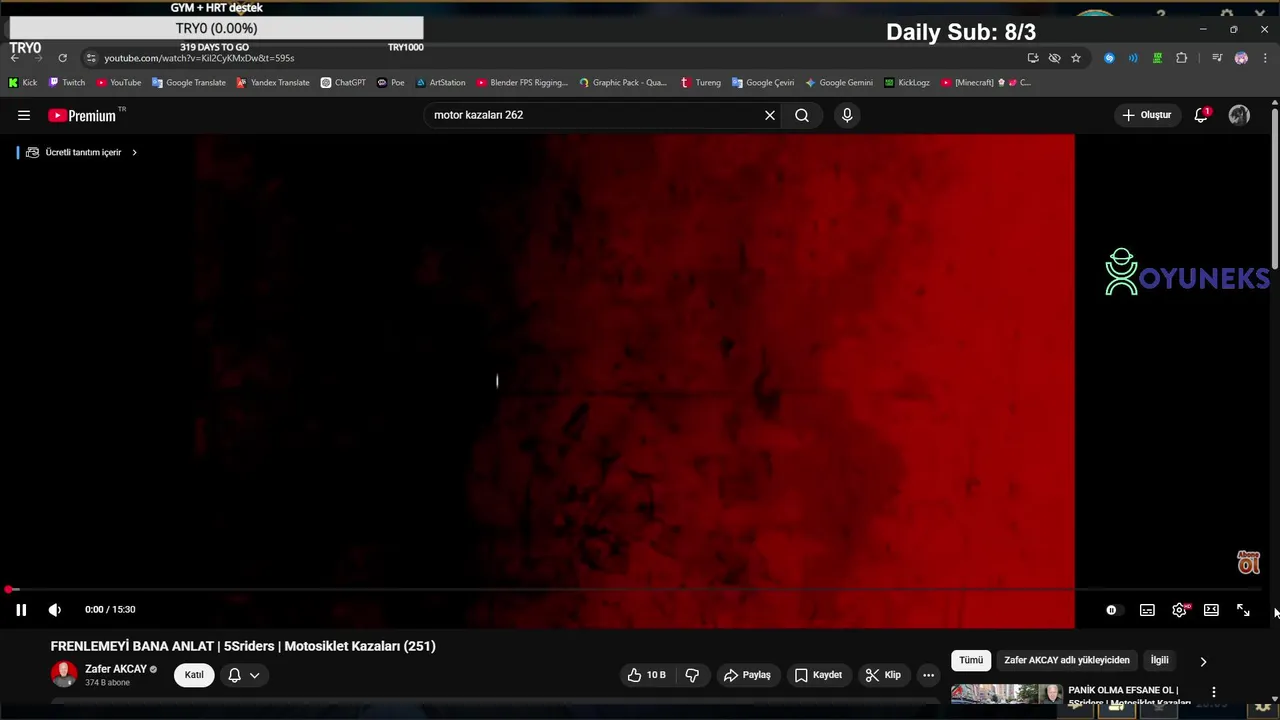Bookmark this page with the star icon
The width and height of the screenshot is (1280, 720).
pos(1076,58)
